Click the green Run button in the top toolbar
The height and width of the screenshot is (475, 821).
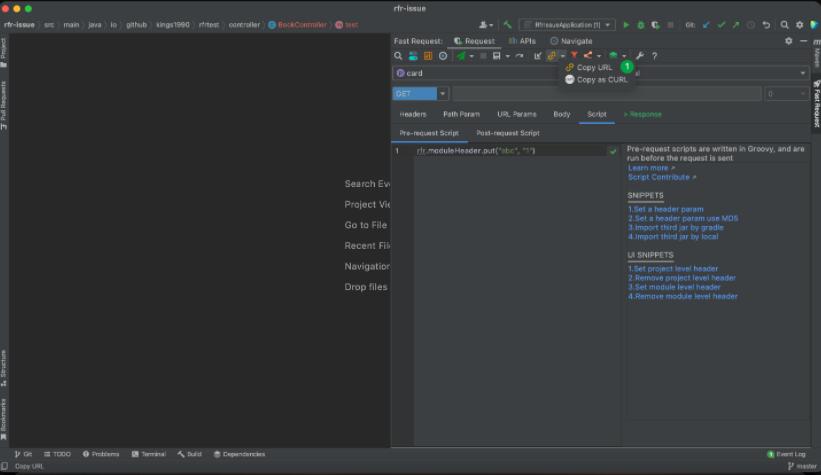626,24
